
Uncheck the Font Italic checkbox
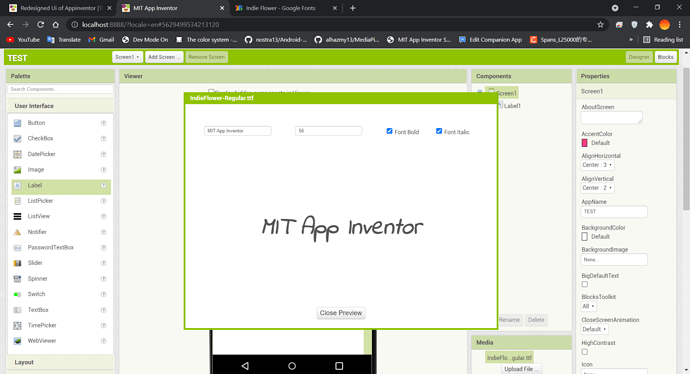(x=439, y=131)
